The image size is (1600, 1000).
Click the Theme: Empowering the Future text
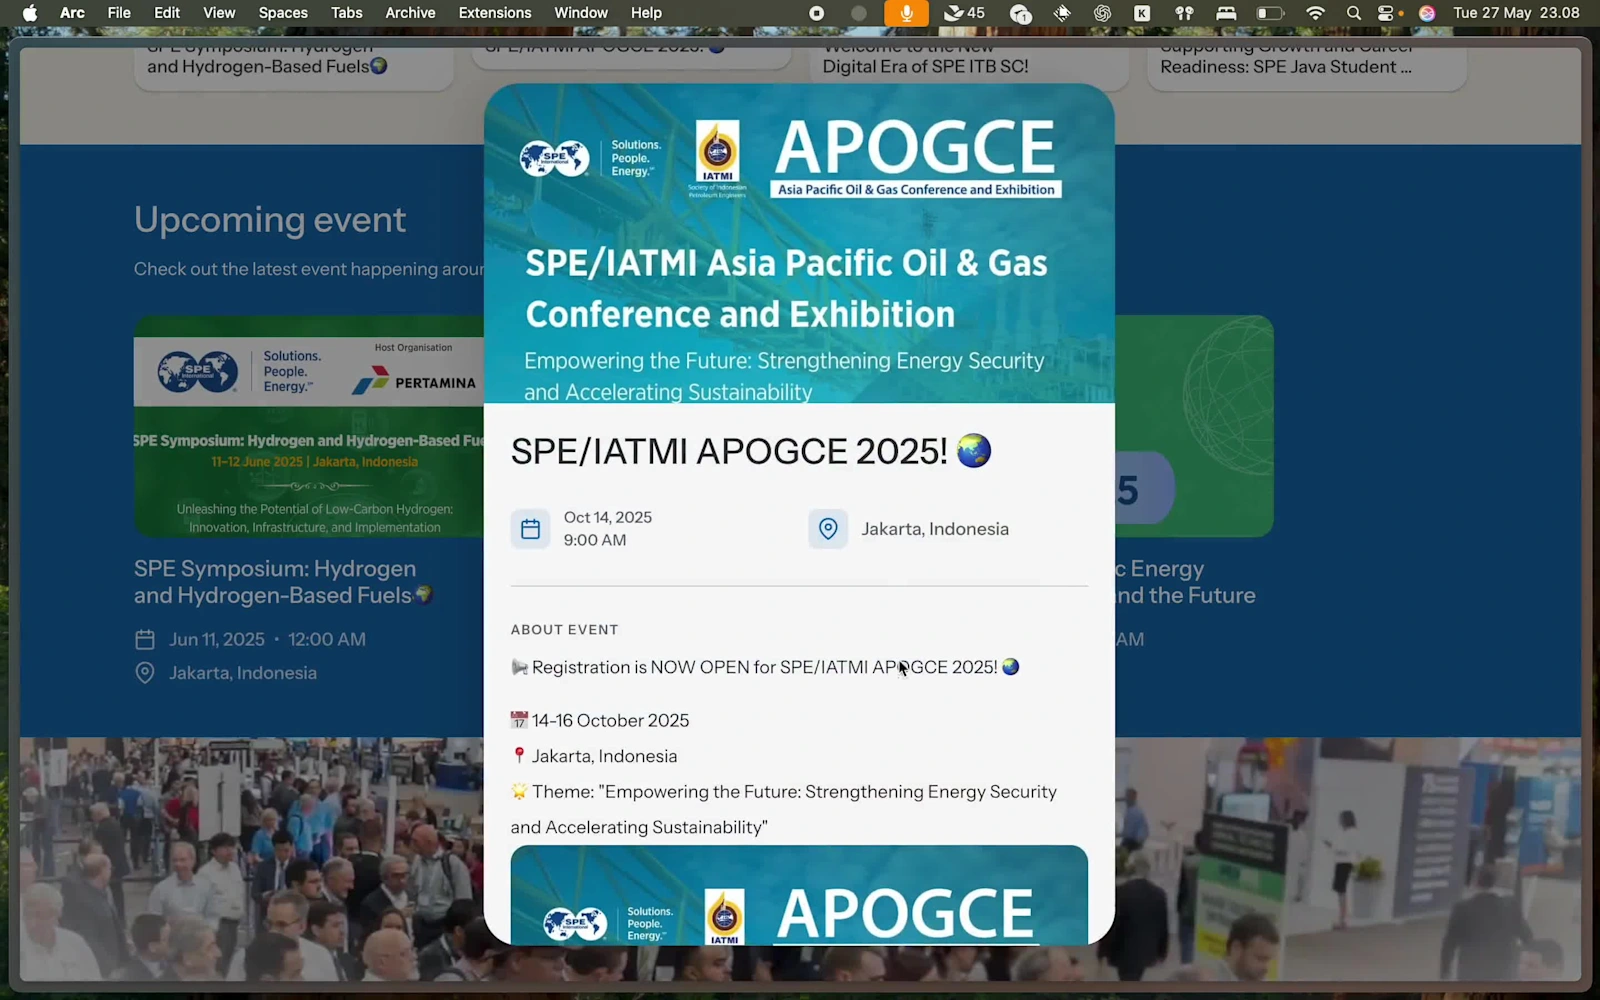(784, 809)
